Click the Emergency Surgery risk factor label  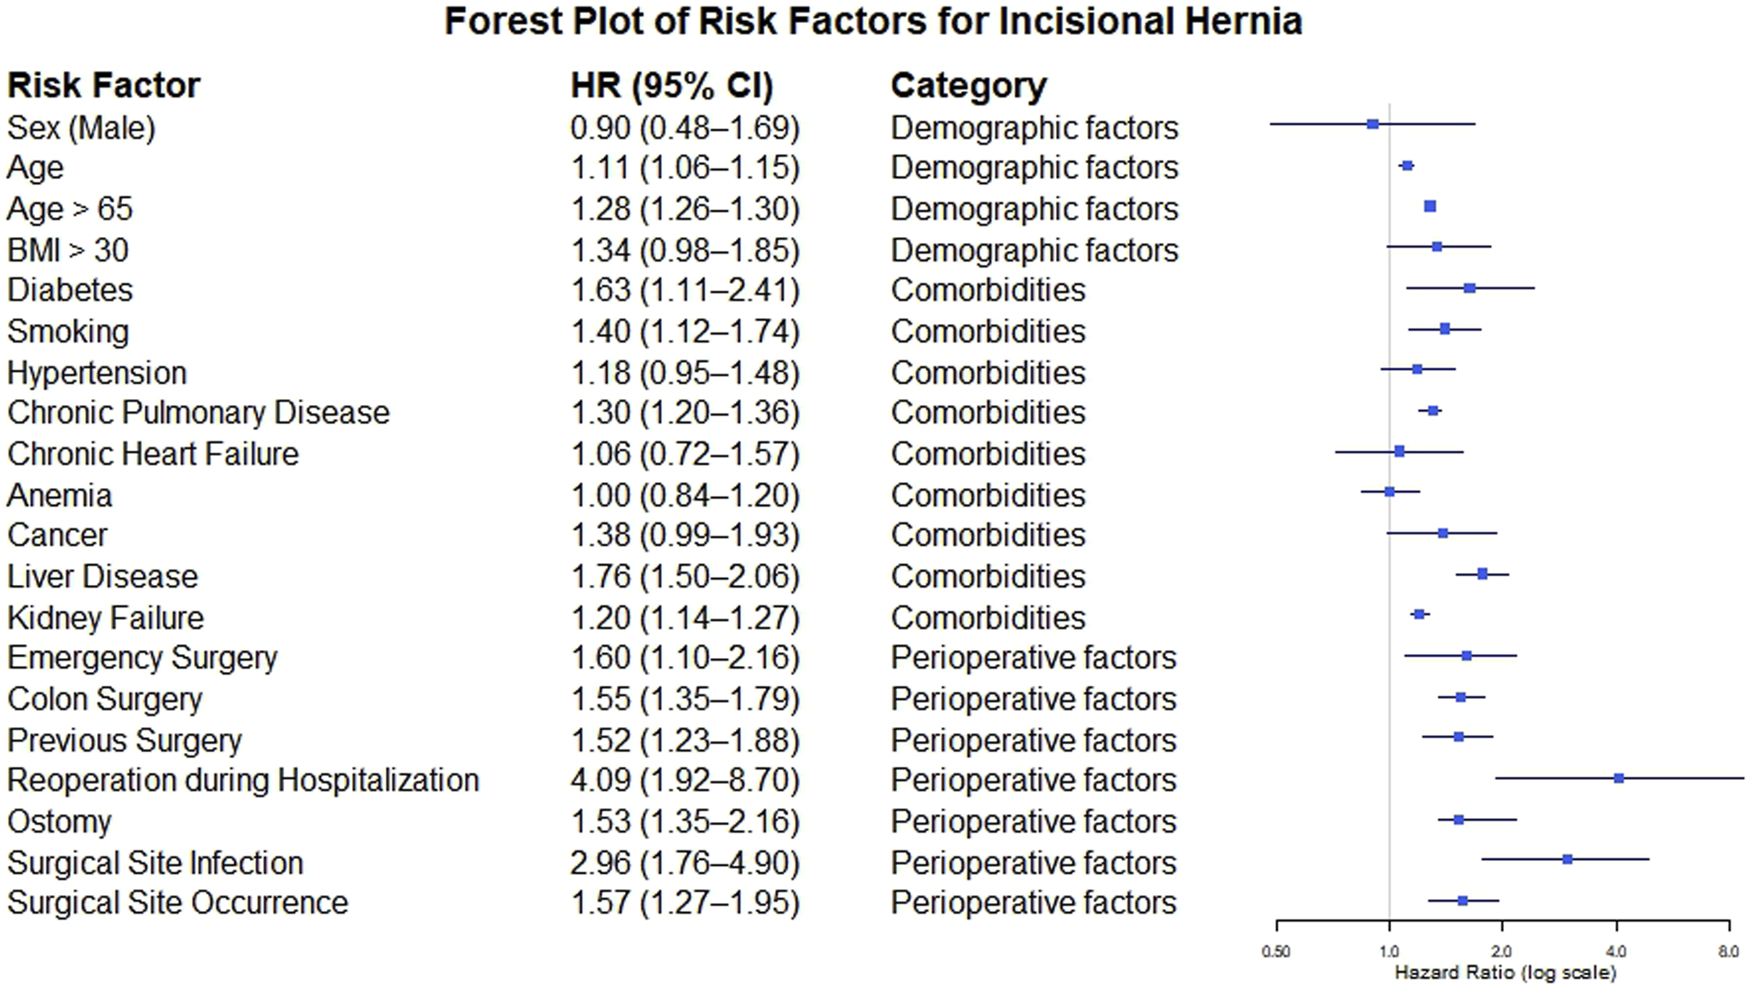142,657
